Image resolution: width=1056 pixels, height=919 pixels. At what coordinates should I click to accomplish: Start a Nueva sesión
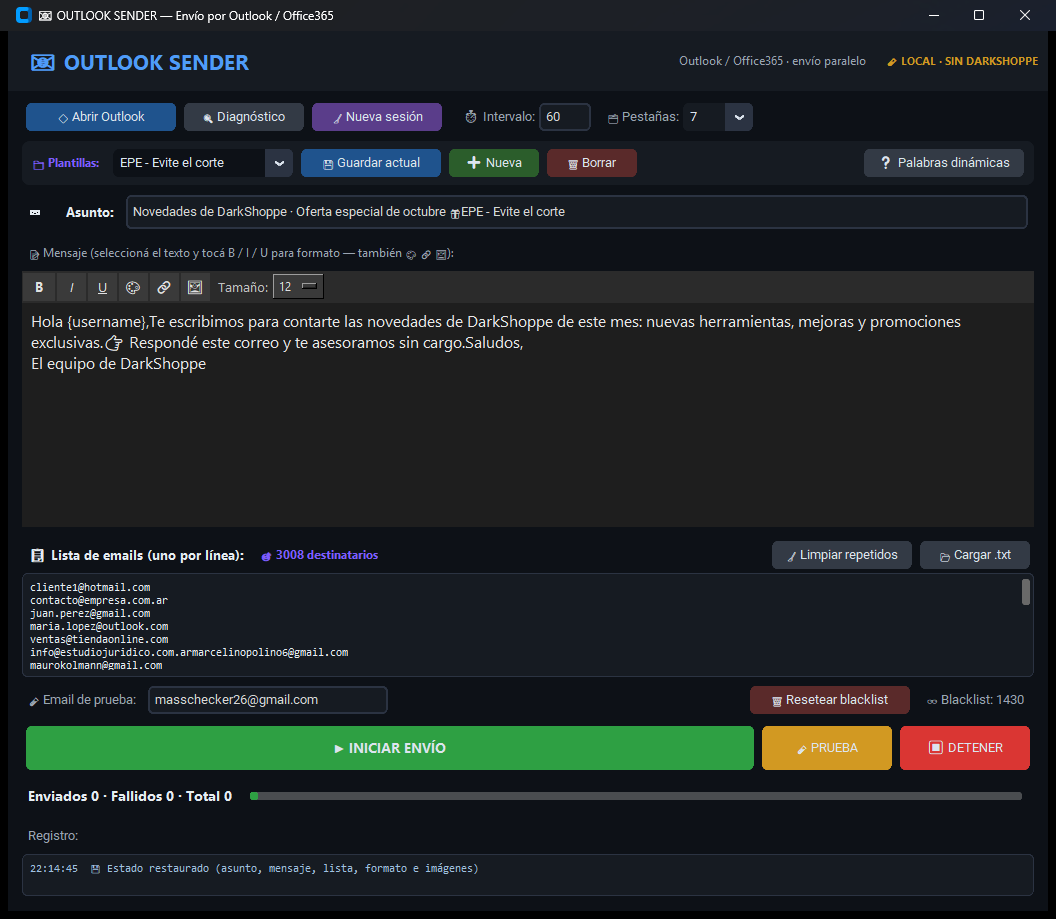pyautogui.click(x=377, y=117)
